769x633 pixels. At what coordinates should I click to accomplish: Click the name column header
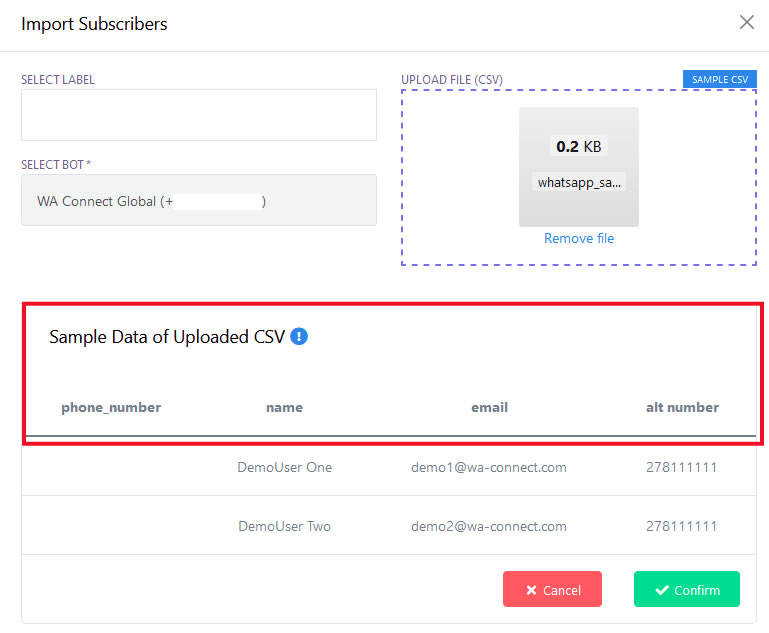click(x=284, y=407)
